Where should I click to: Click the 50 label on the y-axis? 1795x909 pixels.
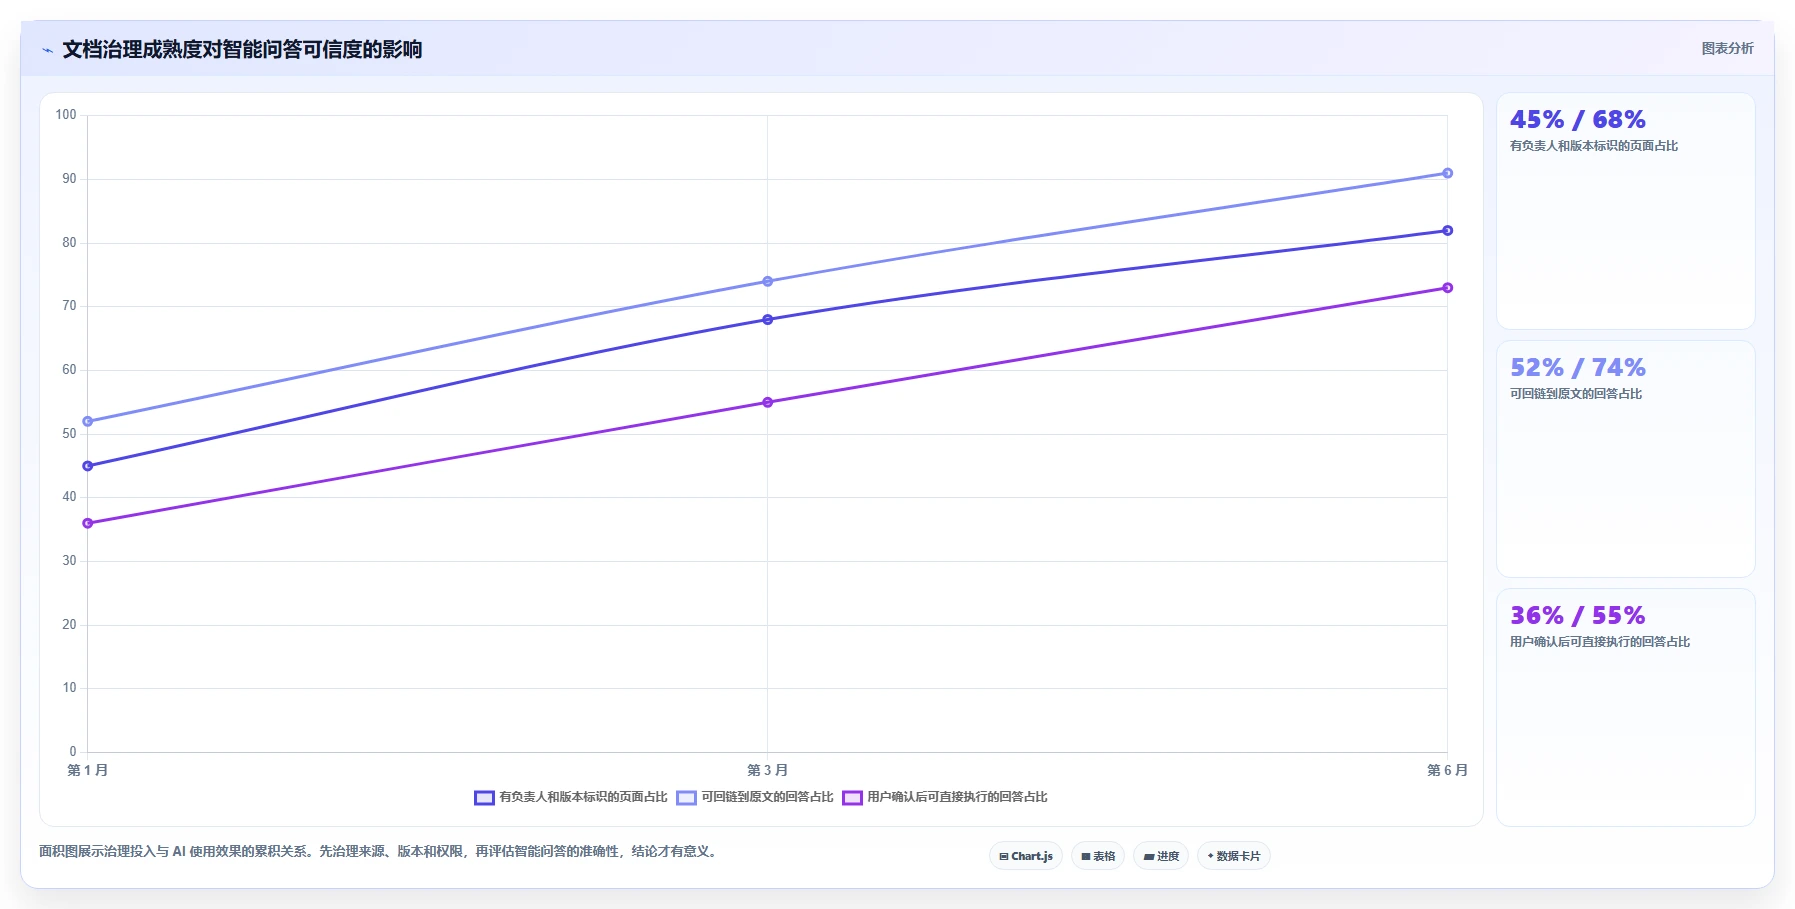pyautogui.click(x=69, y=434)
